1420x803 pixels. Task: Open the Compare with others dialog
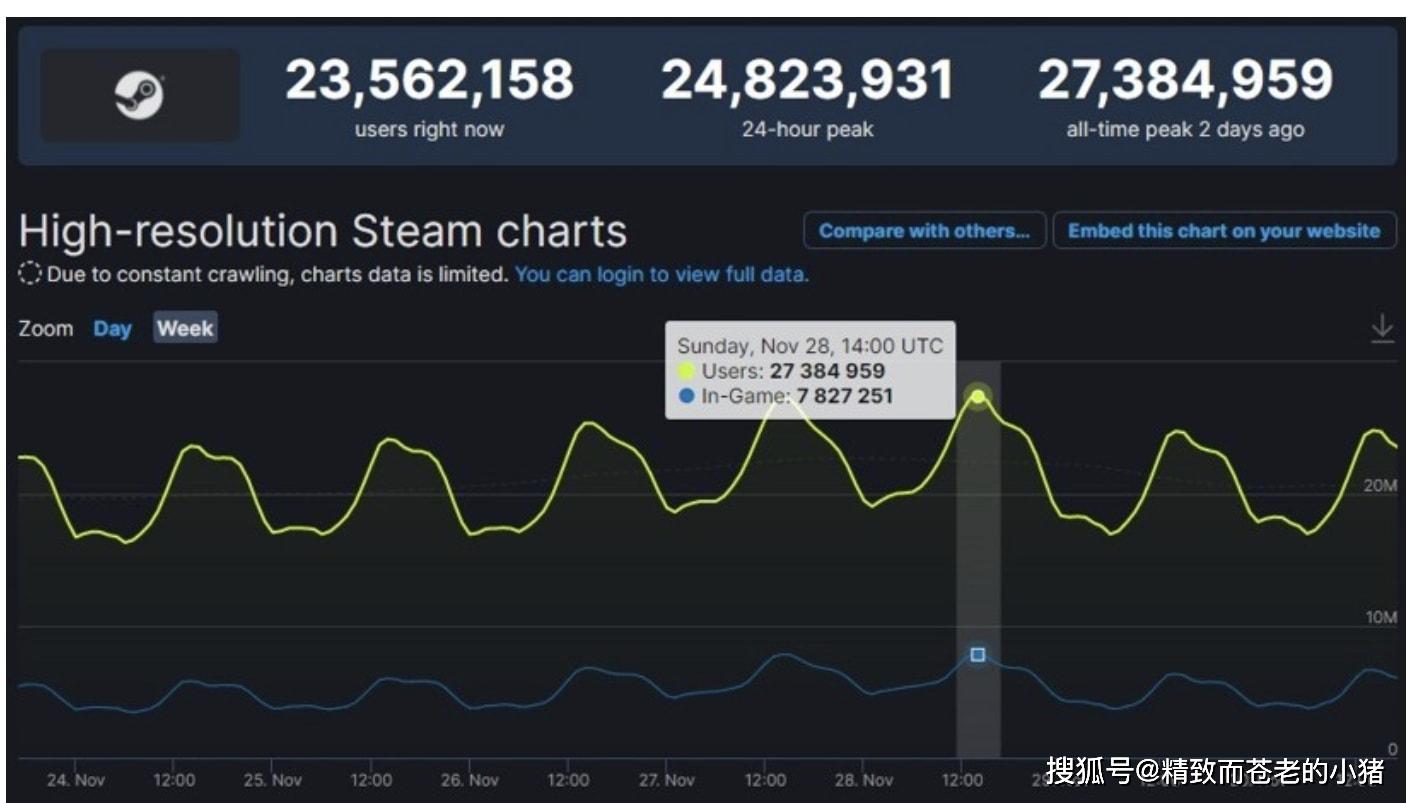pos(924,231)
